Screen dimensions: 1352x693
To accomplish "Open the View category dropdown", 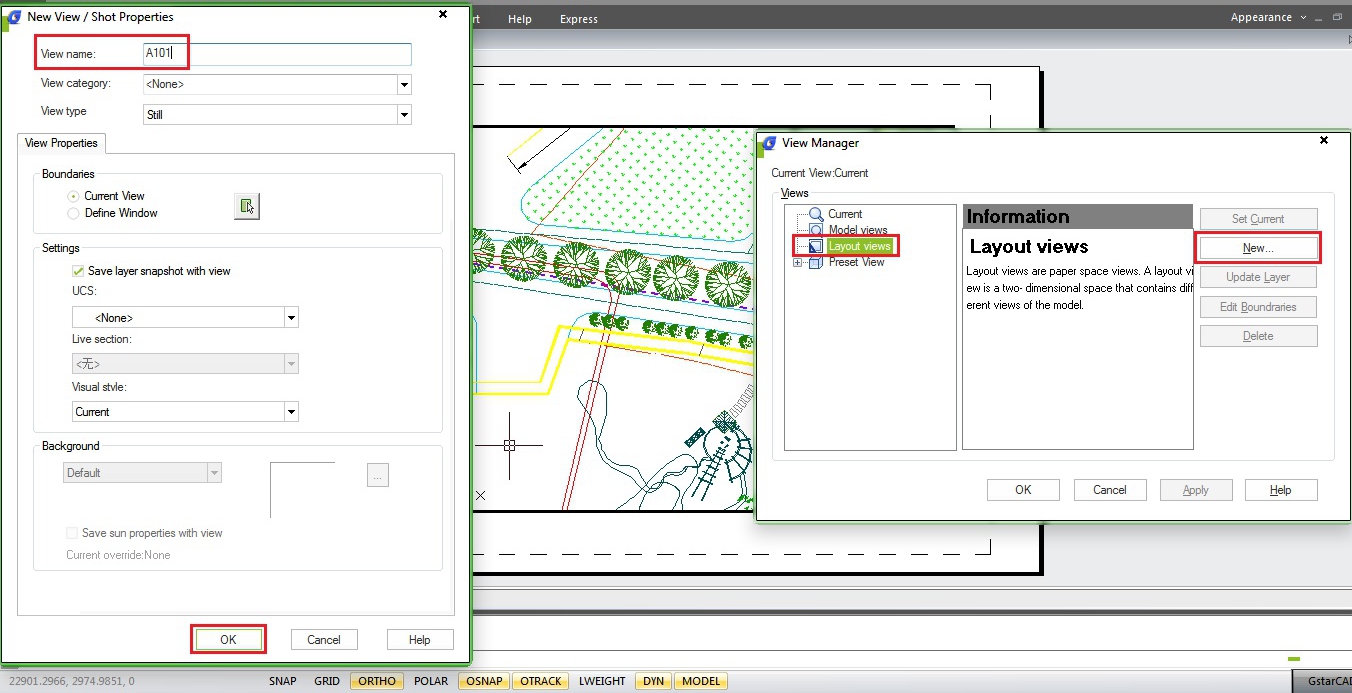I will pos(404,84).
